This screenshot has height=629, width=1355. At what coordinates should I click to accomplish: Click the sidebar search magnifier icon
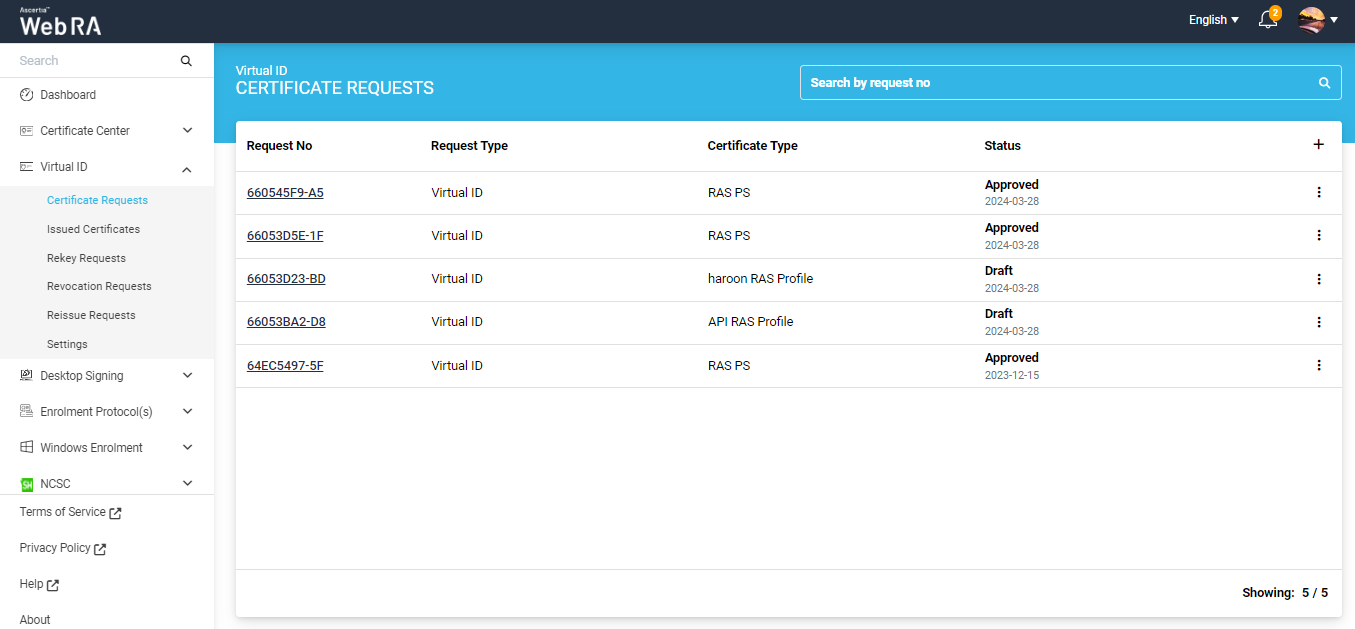point(186,61)
